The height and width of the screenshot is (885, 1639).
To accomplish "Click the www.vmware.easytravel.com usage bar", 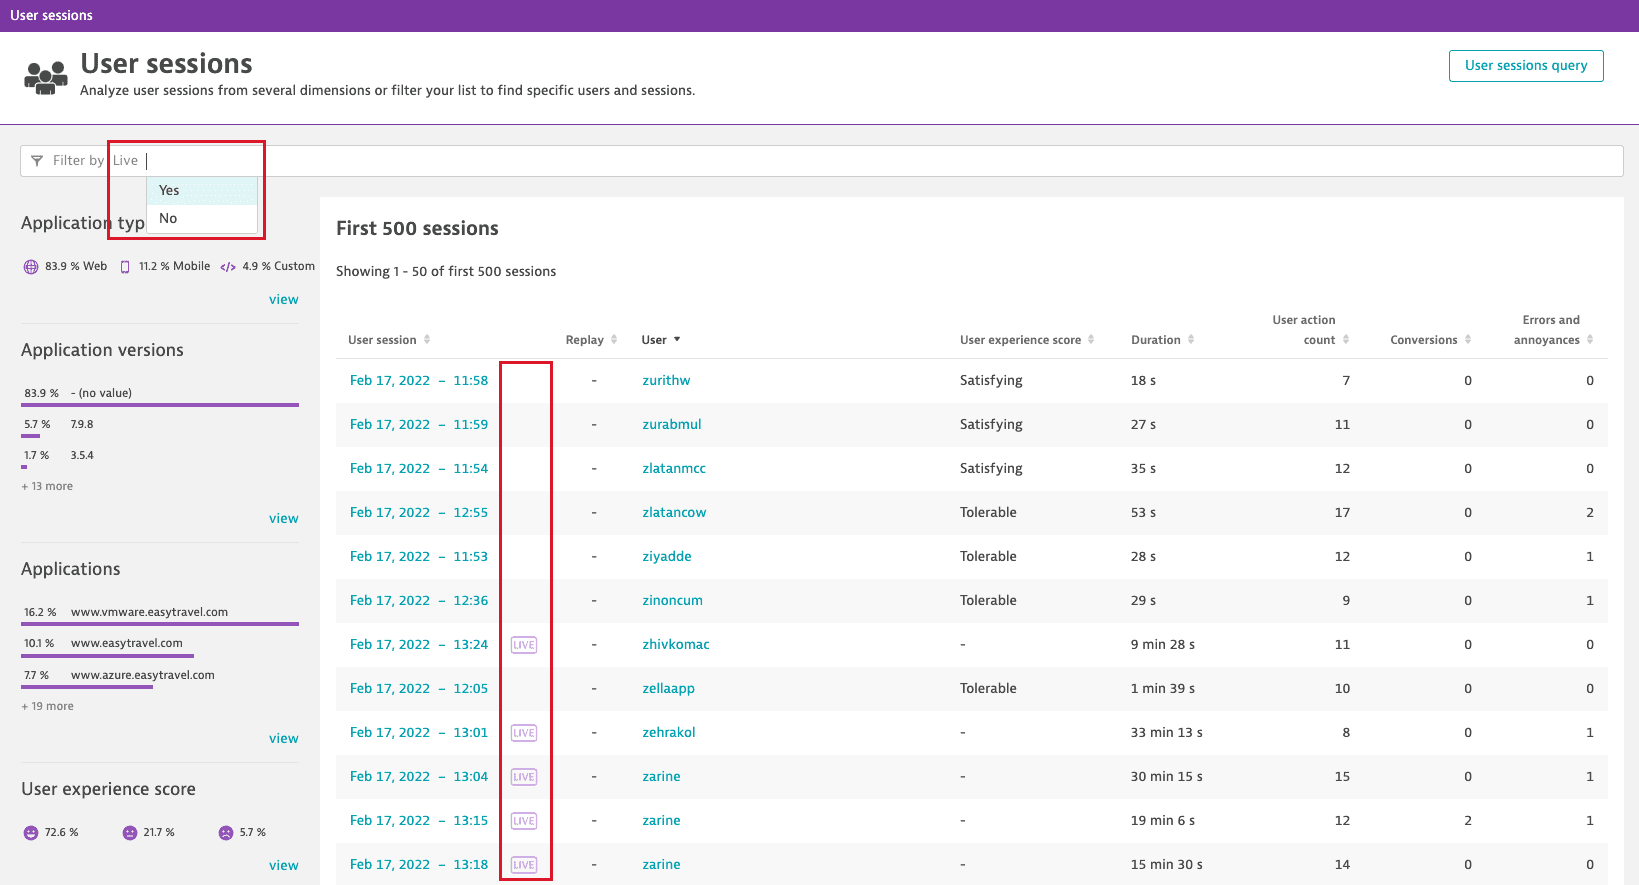I will pyautogui.click(x=160, y=625).
